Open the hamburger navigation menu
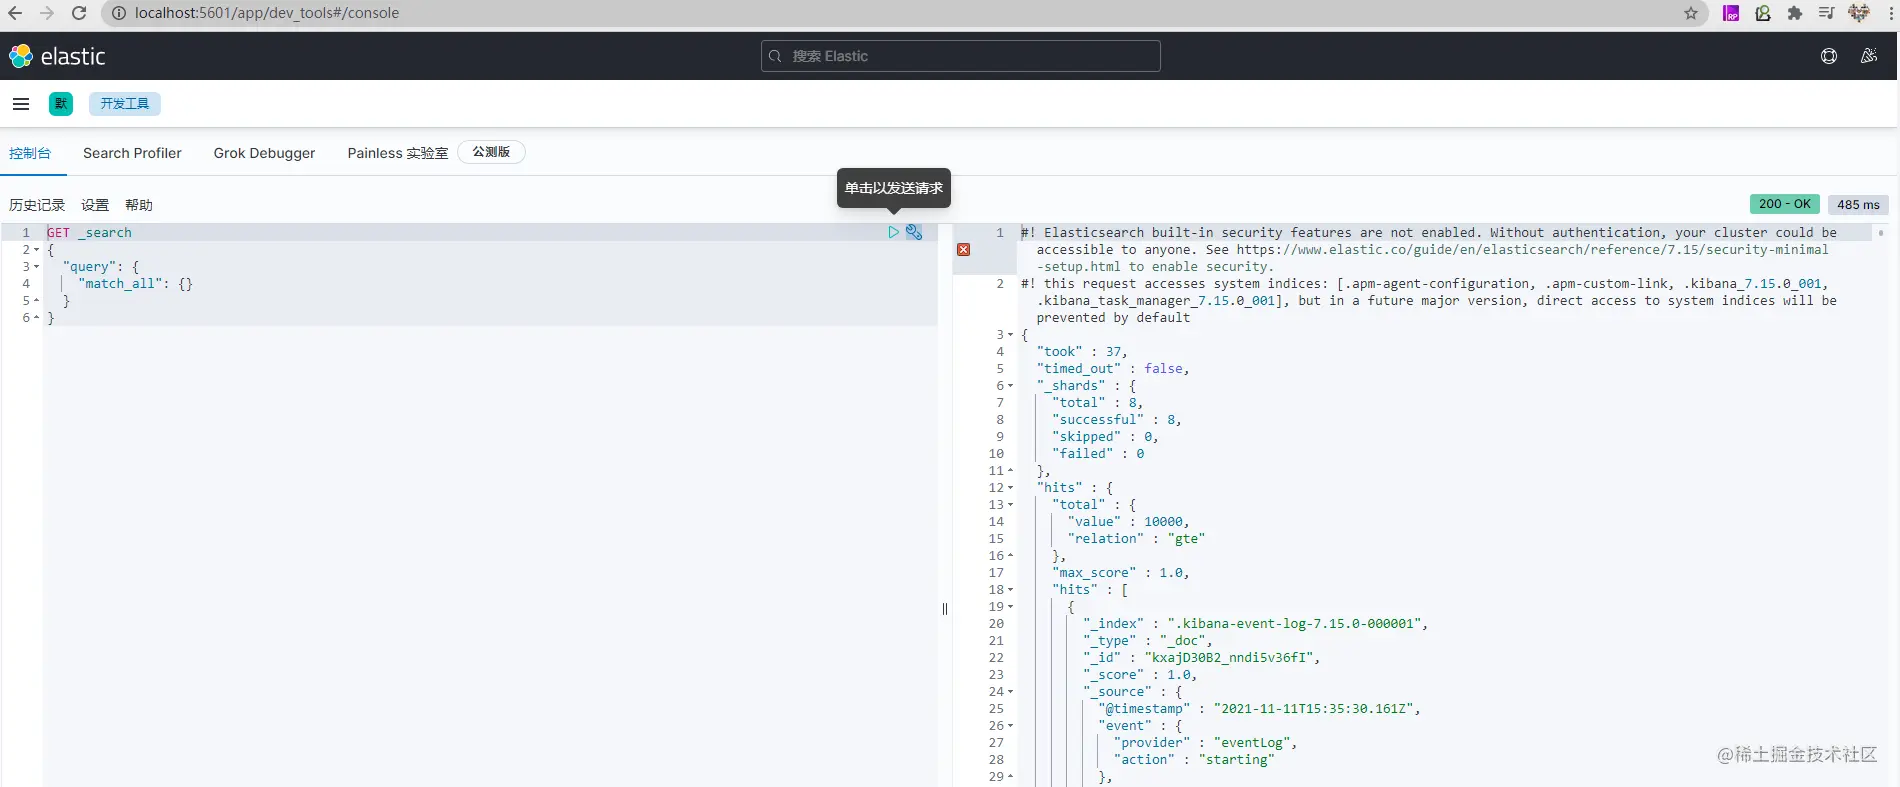 [x=21, y=104]
